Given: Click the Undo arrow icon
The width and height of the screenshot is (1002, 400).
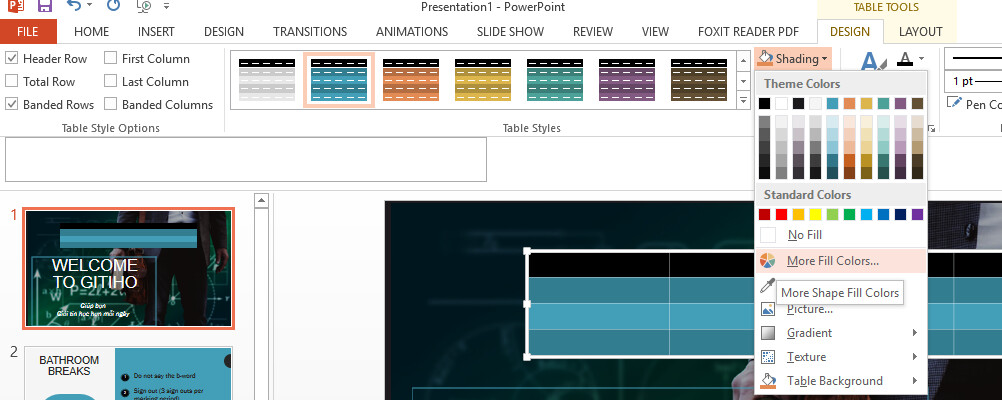Looking at the screenshot, I should tap(74, 6).
